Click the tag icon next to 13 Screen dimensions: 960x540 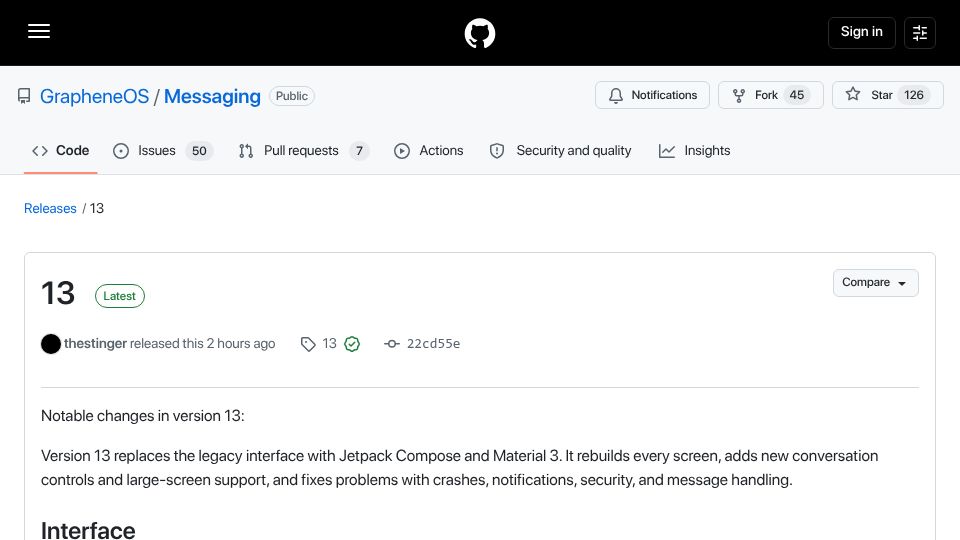[x=308, y=344]
